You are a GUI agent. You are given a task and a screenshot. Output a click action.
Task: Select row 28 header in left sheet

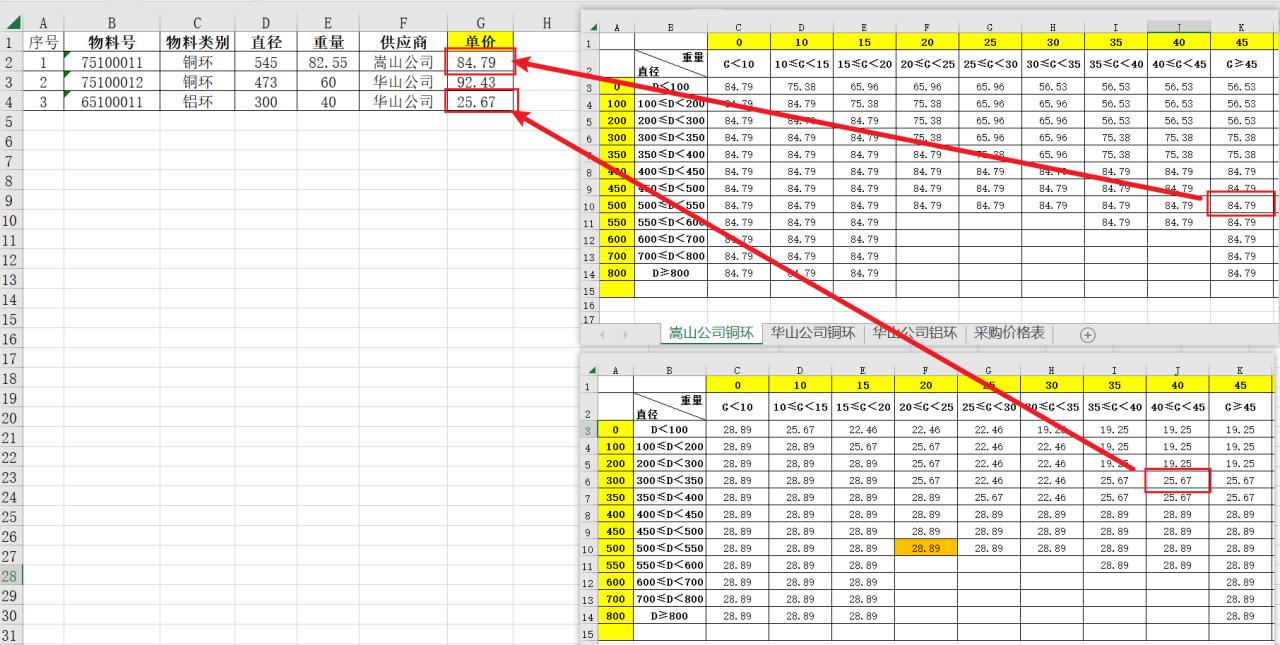11,577
